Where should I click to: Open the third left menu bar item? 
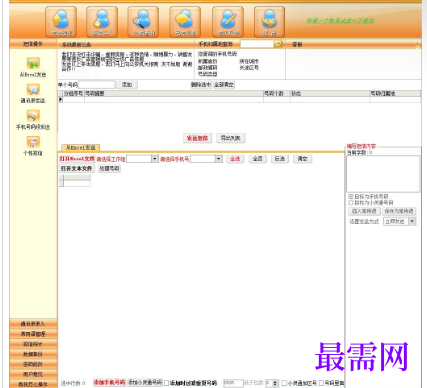click(33, 344)
